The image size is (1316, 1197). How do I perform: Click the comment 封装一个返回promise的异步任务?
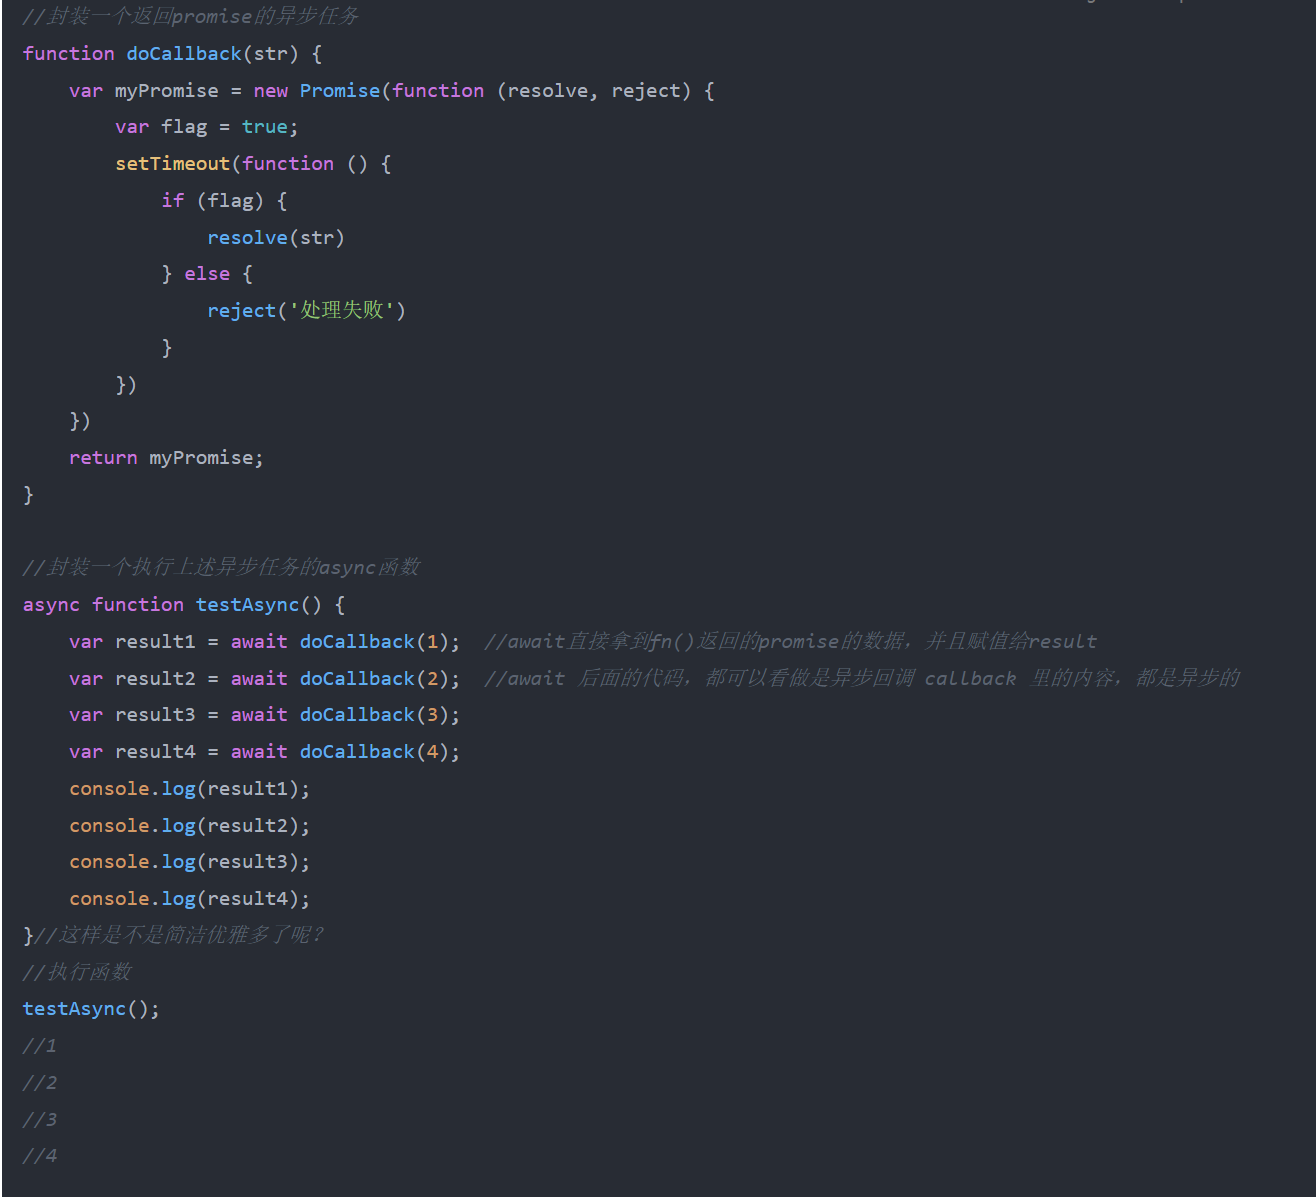[190, 16]
